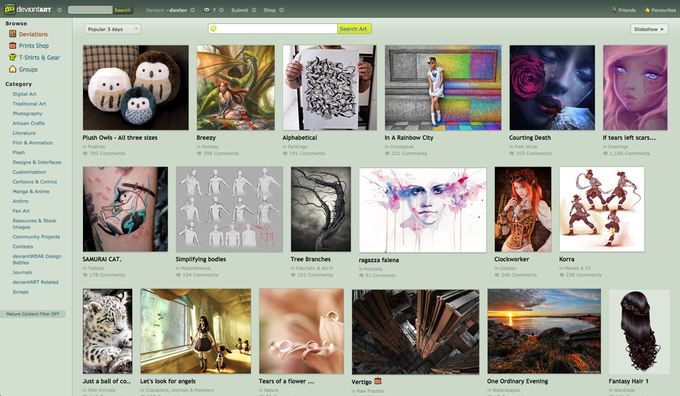
Task: Select the Community Projects category
Action: (36, 237)
